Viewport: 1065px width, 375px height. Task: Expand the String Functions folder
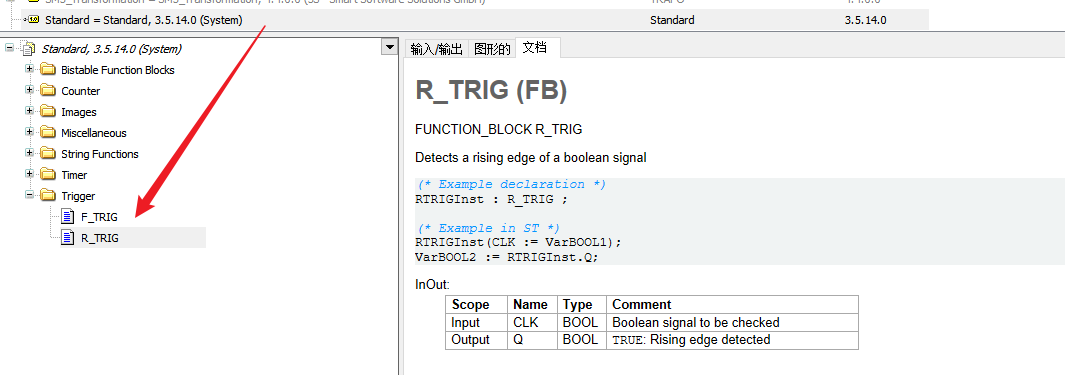pyautogui.click(x=29, y=154)
